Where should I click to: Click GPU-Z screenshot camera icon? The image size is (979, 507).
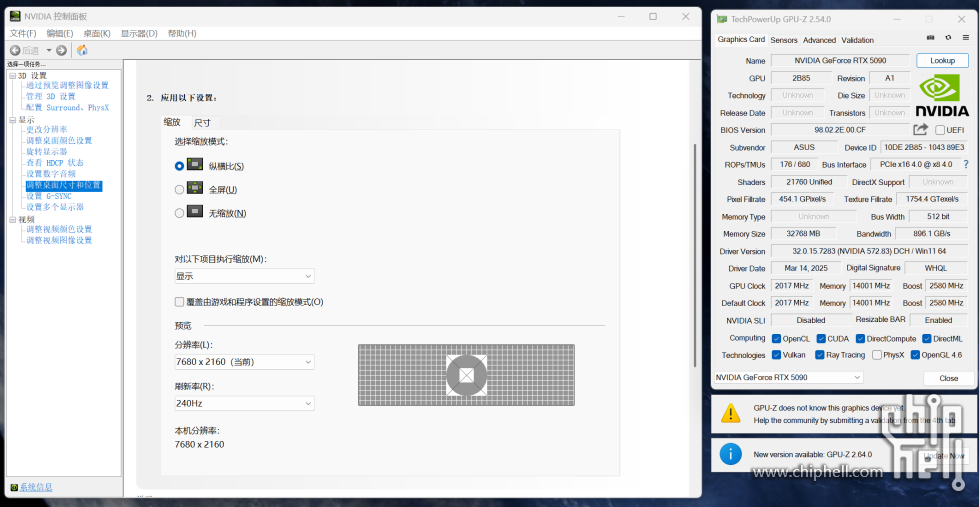[x=930, y=38]
